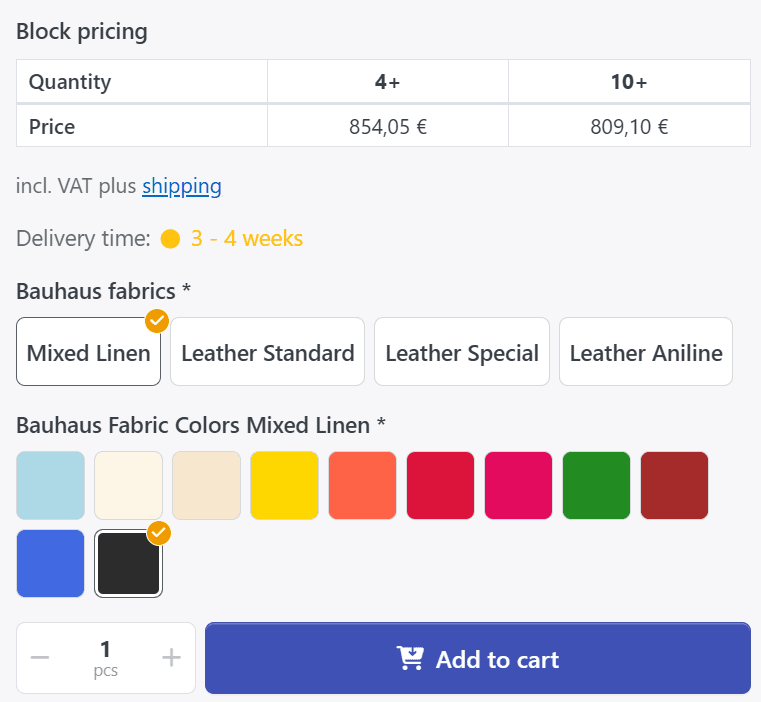Select the Mixed Linen fabric option
This screenshot has height=702, width=761.
point(88,352)
